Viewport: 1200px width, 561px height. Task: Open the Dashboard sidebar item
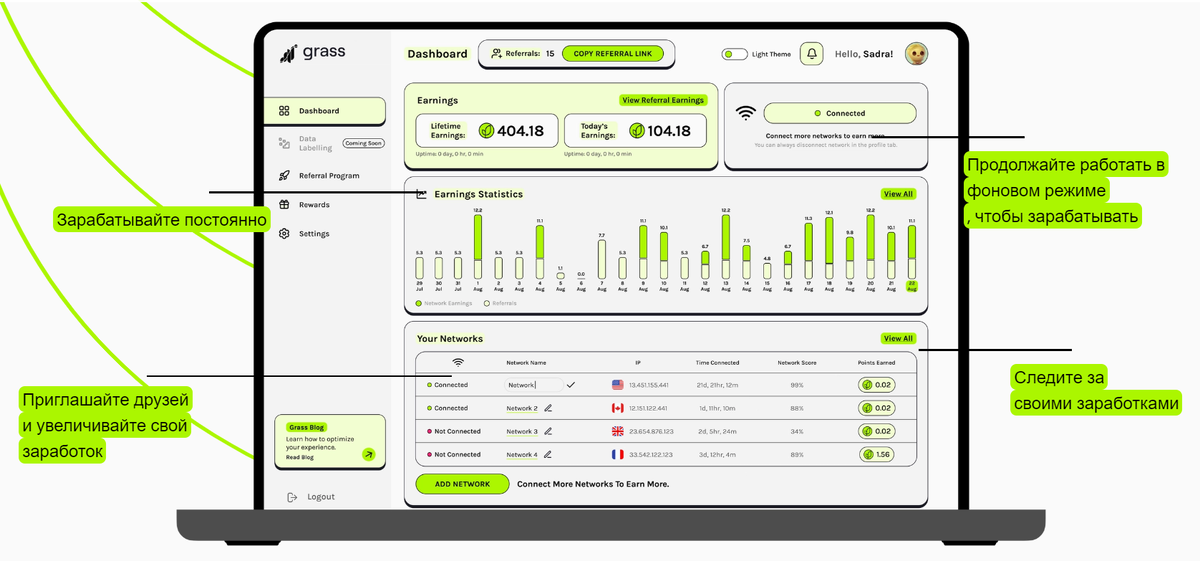point(325,111)
